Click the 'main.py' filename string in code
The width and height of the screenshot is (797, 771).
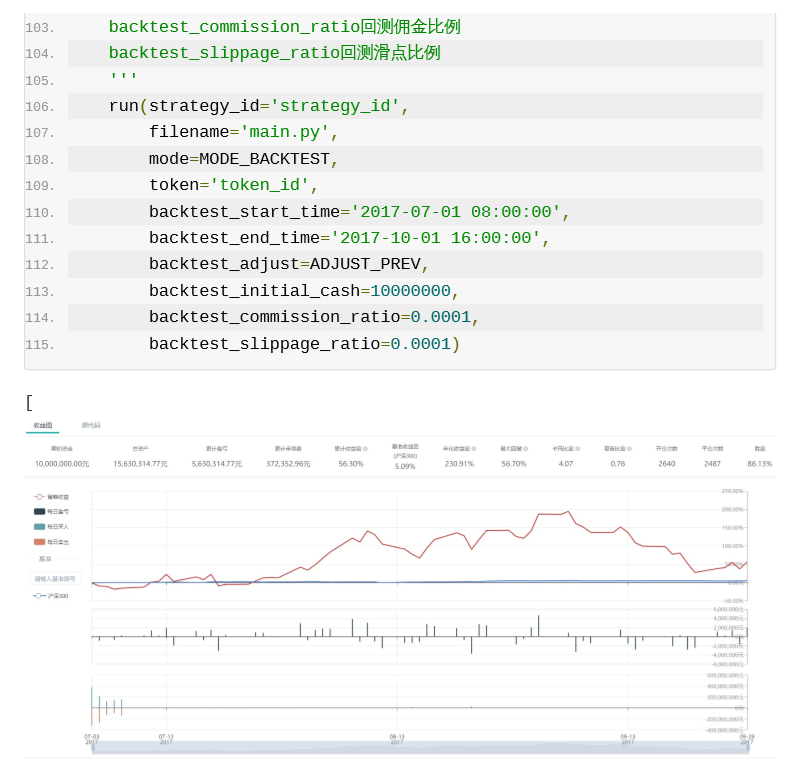[x=284, y=133]
